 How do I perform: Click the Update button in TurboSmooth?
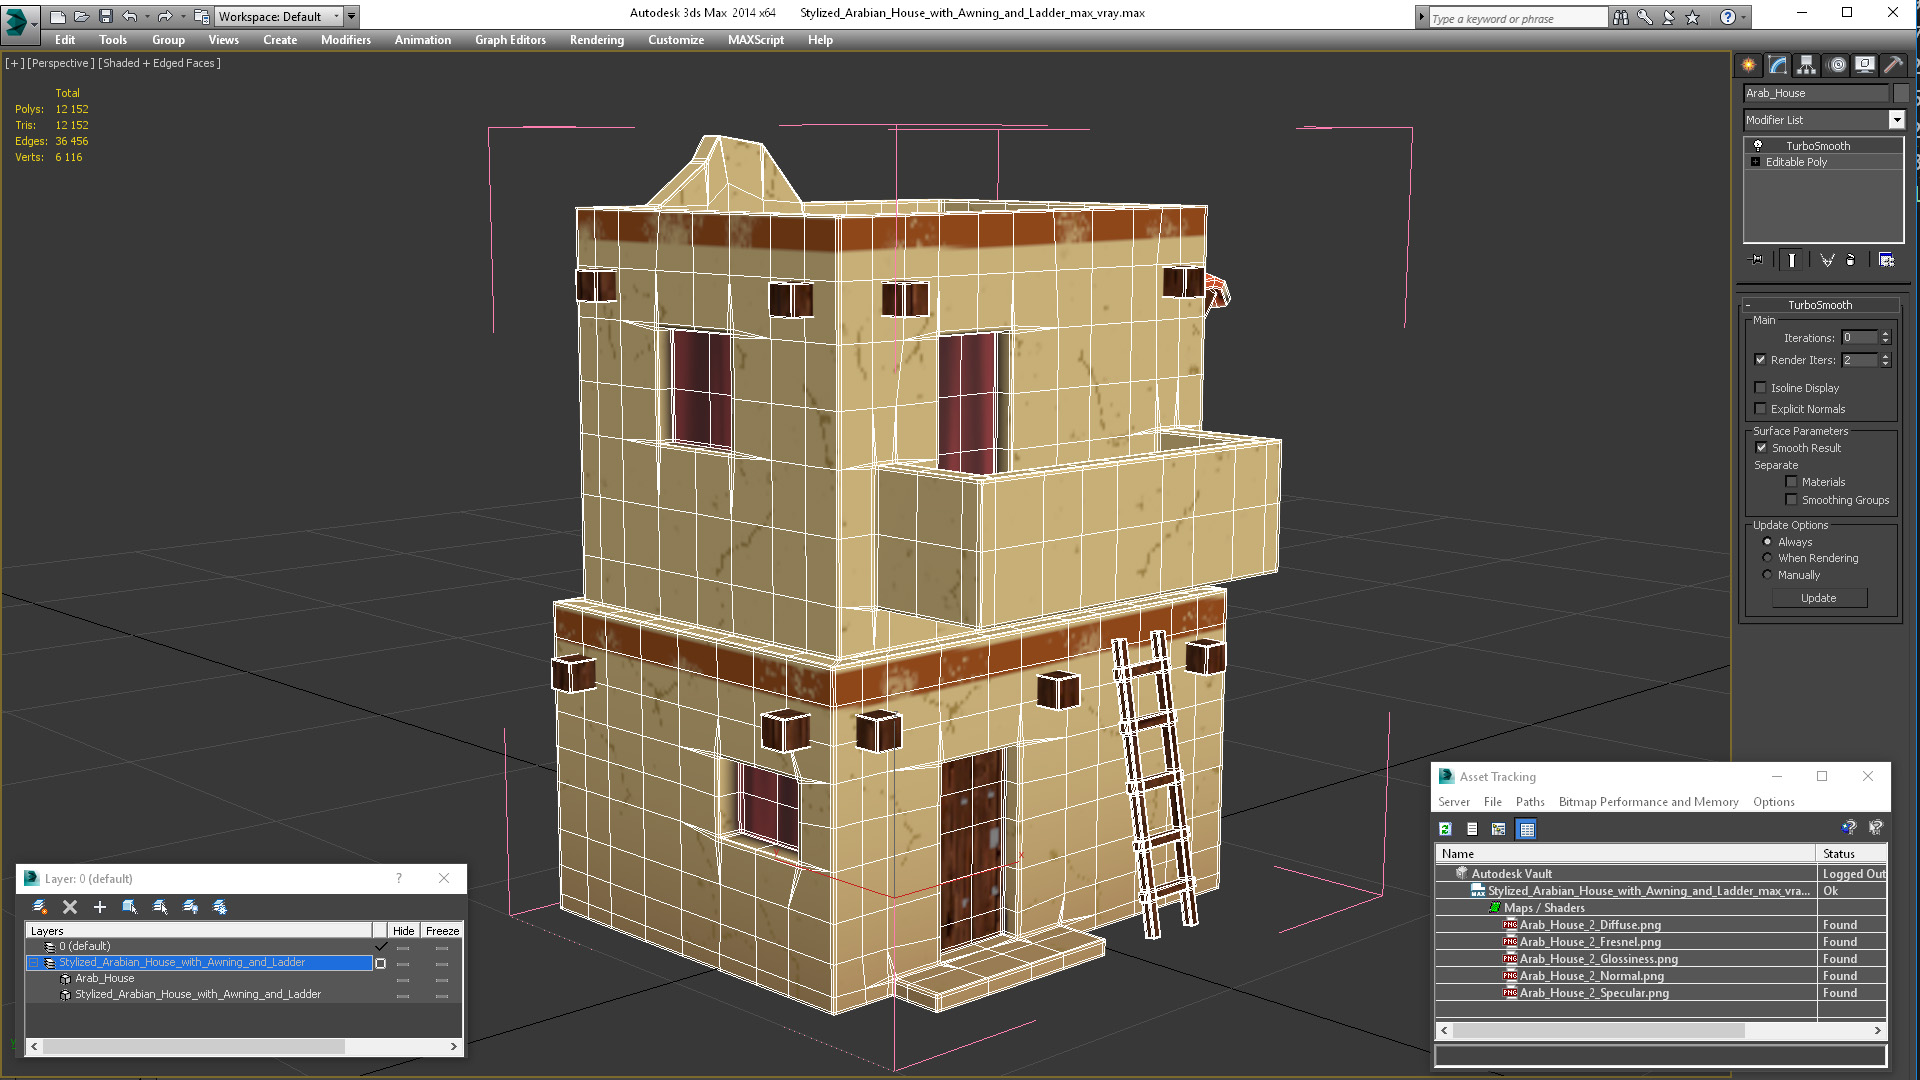1818,598
